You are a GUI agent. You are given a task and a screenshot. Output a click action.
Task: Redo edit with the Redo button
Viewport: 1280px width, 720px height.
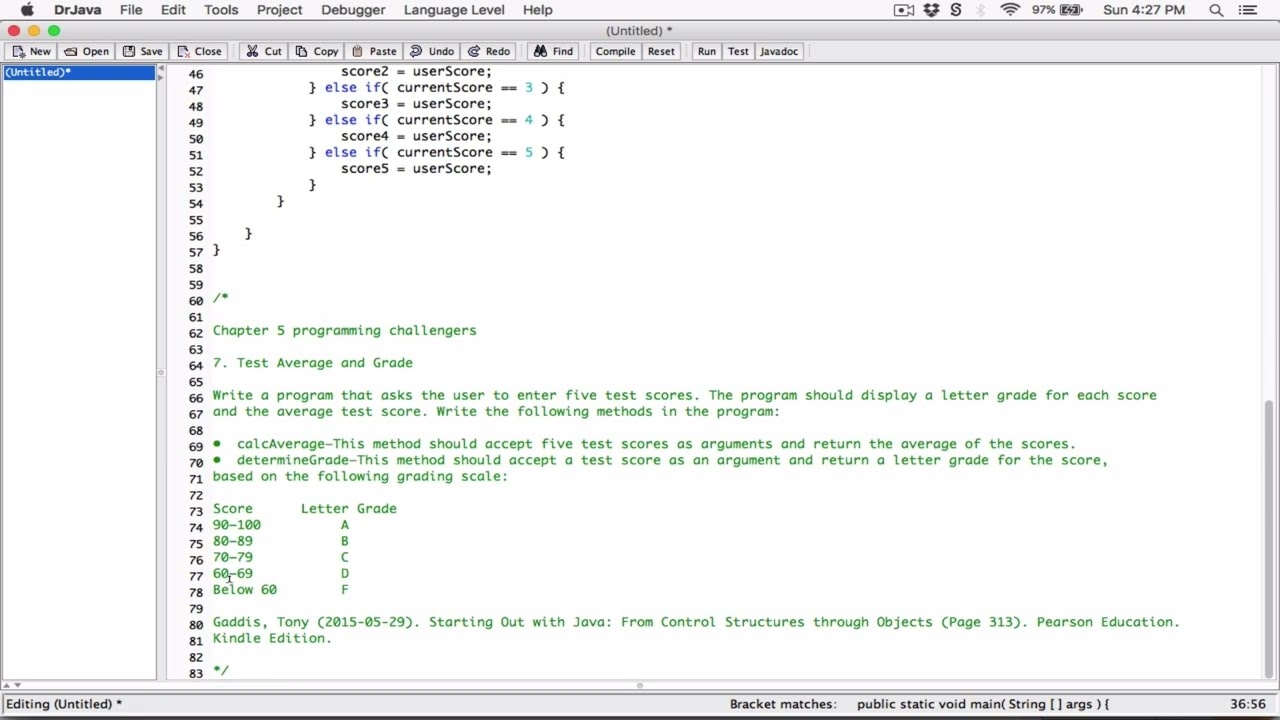coord(489,51)
